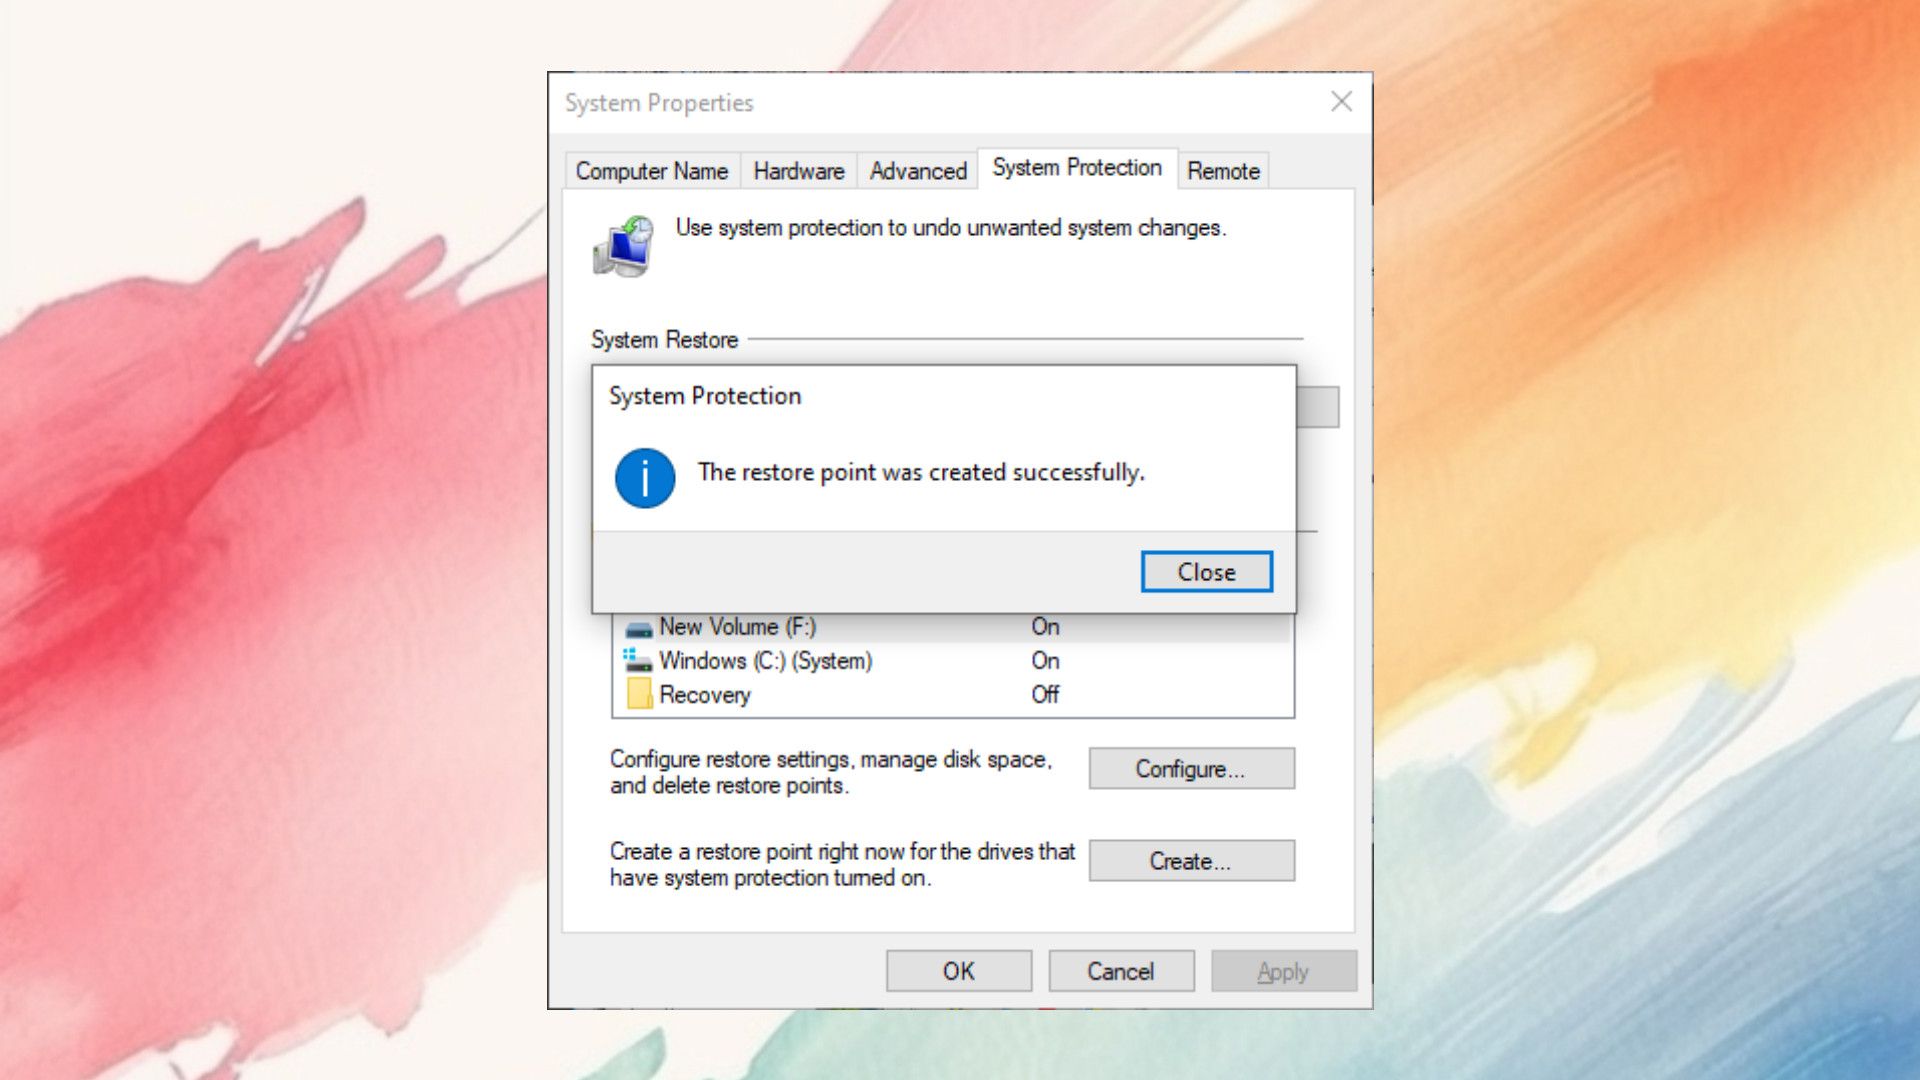Click the Off status of Recovery
Screen dimensions: 1920x1080
pyautogui.click(x=1045, y=695)
